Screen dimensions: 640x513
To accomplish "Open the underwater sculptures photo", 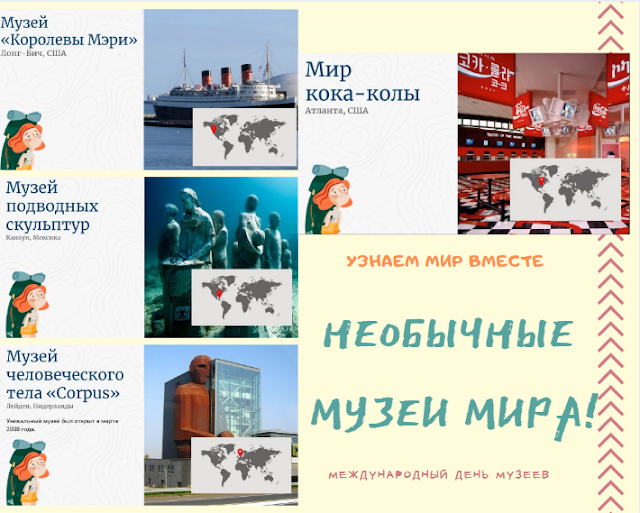I will (x=221, y=257).
